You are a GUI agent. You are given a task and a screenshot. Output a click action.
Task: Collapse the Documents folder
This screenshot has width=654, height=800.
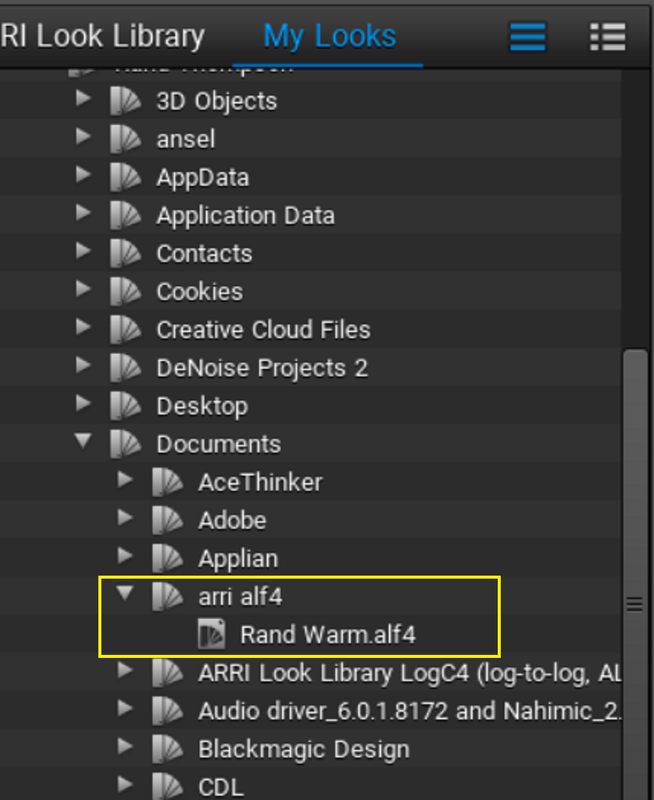point(83,441)
